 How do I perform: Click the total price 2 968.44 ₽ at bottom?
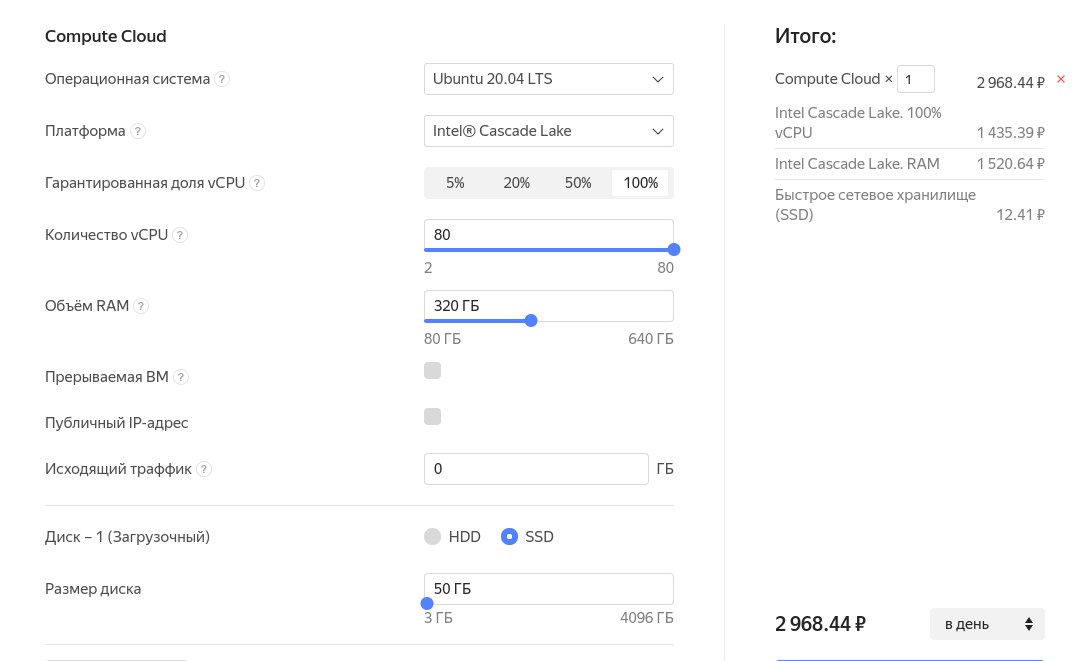pos(820,624)
